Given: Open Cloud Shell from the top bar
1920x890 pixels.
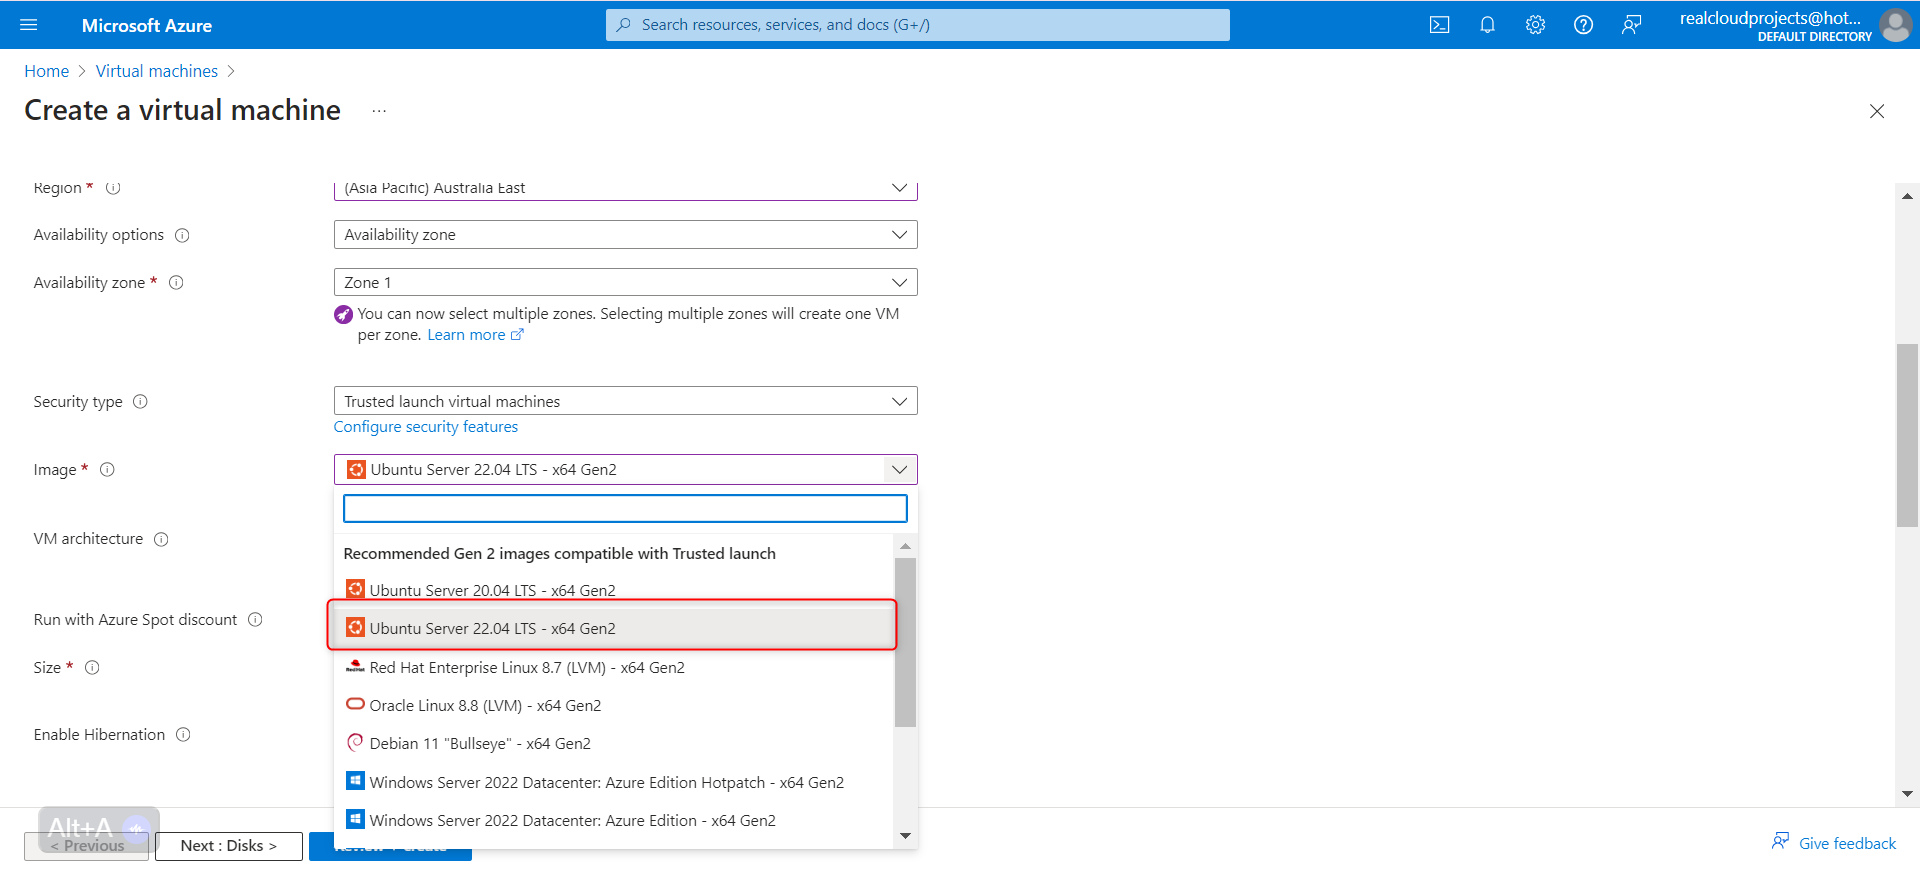Looking at the screenshot, I should (x=1439, y=25).
